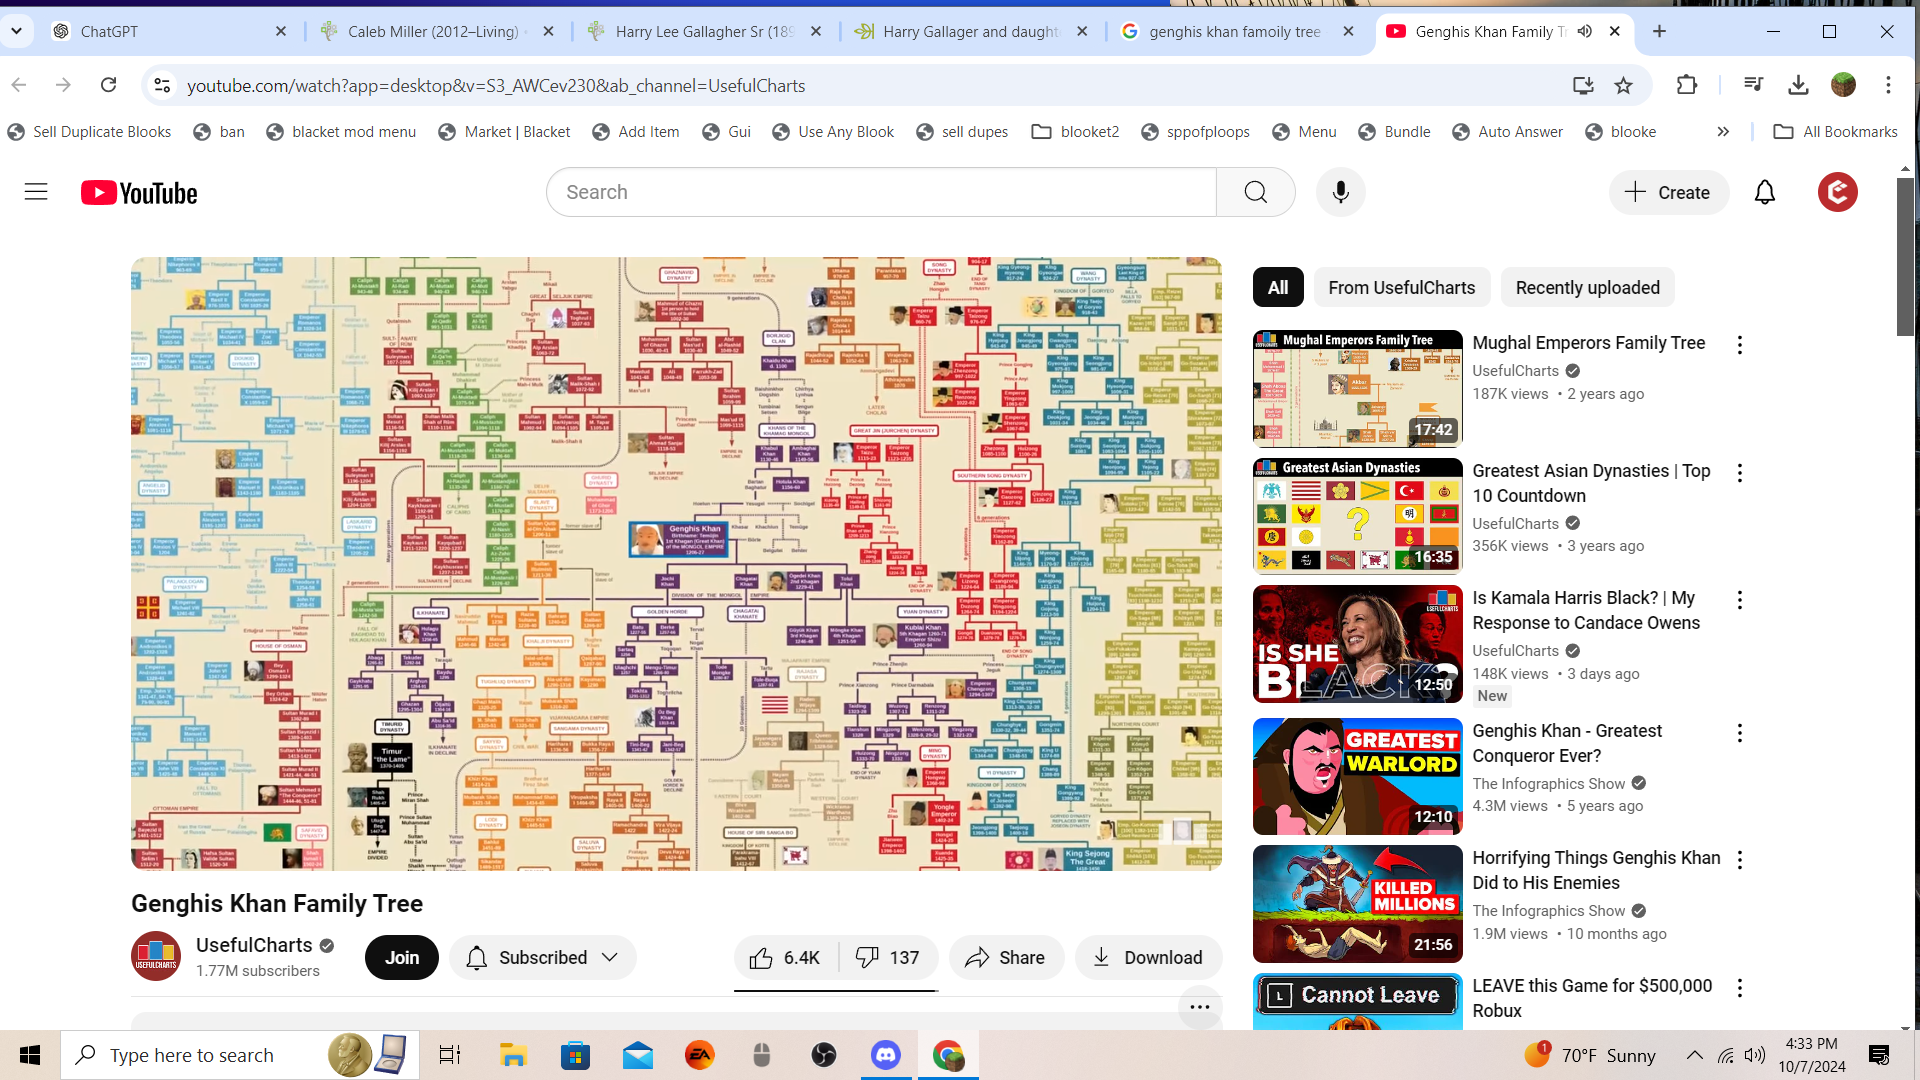Open the Greatest Asian Dynasties video thumbnail

click(x=1357, y=515)
